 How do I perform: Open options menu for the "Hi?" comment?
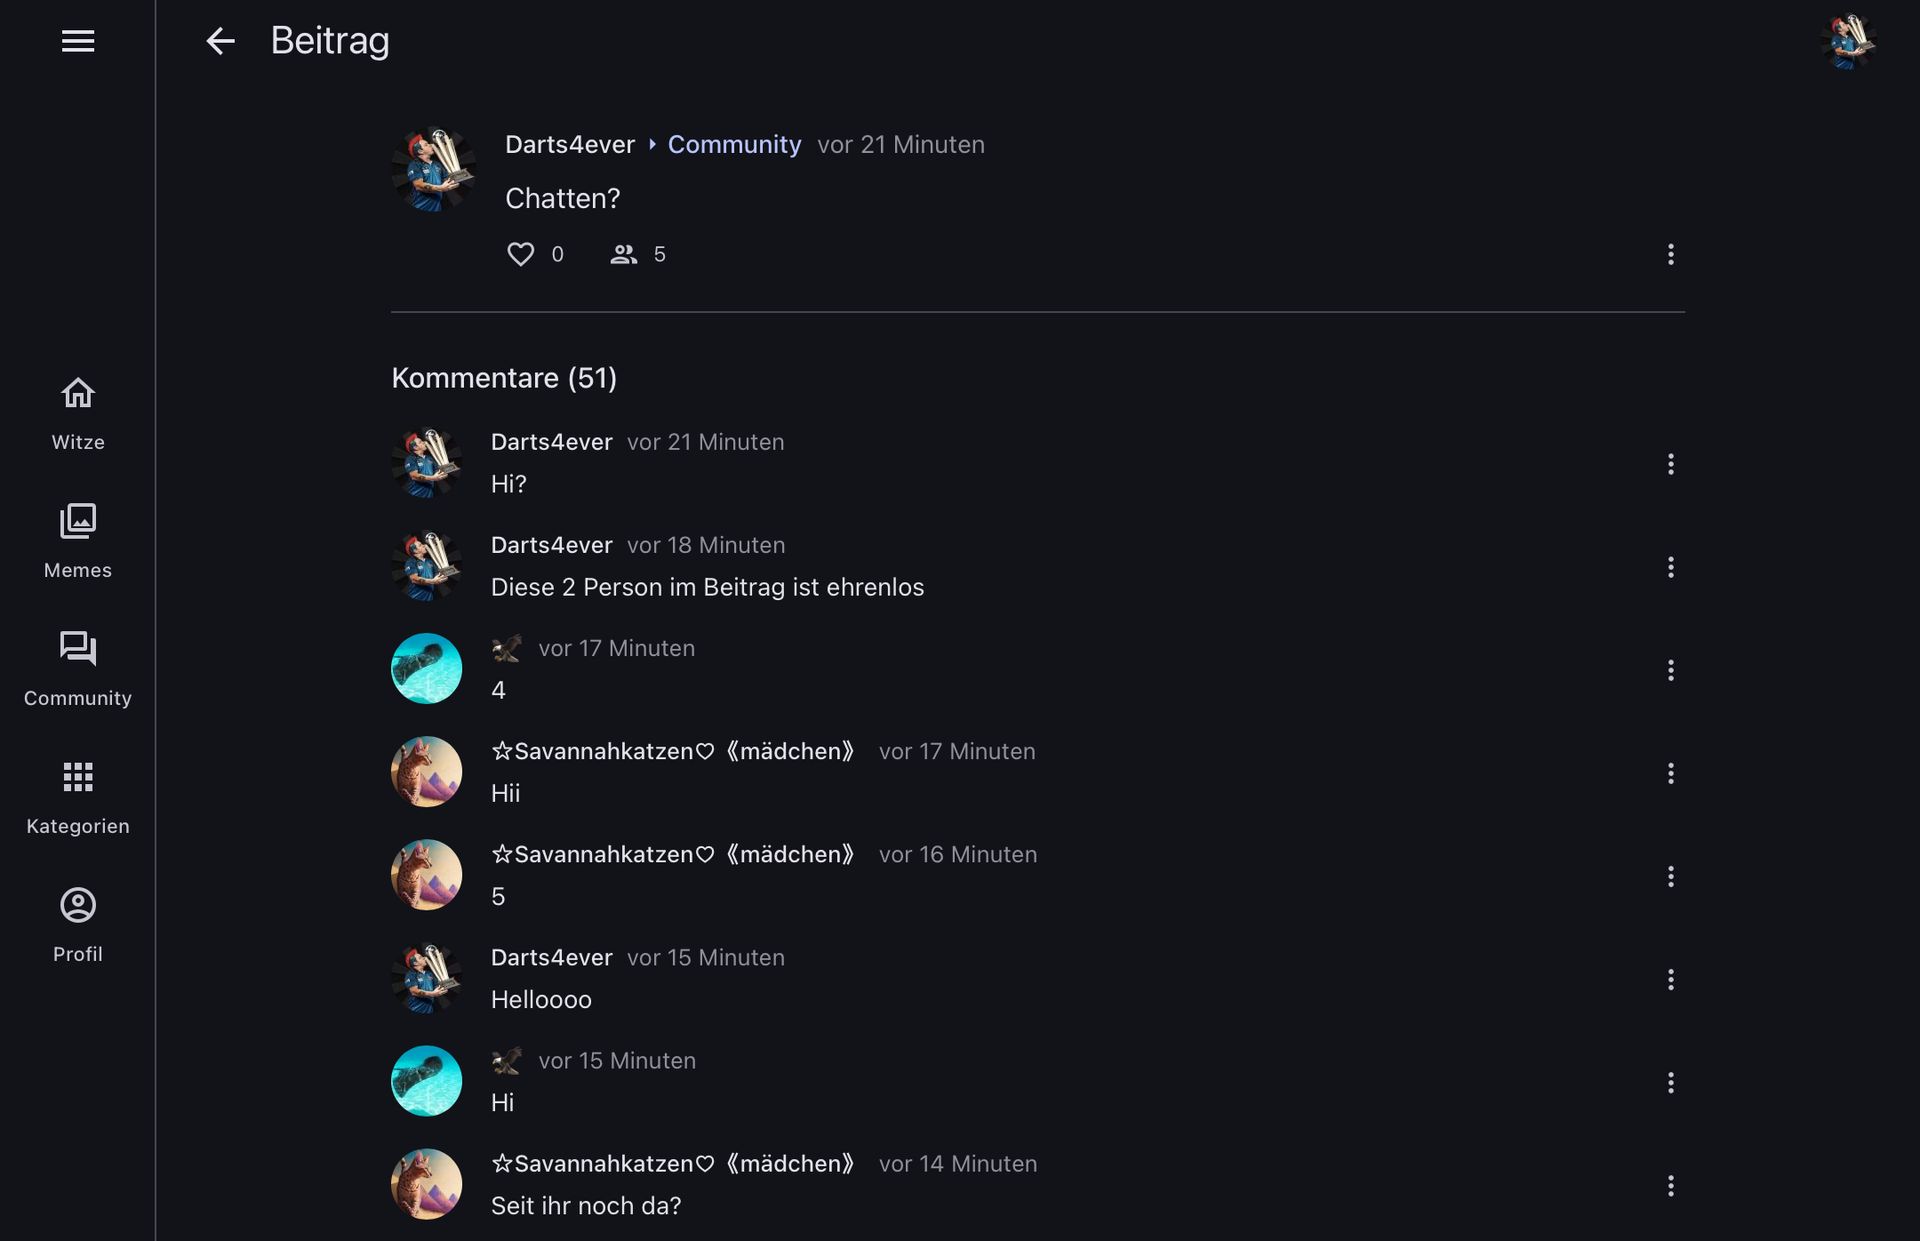pos(1670,464)
